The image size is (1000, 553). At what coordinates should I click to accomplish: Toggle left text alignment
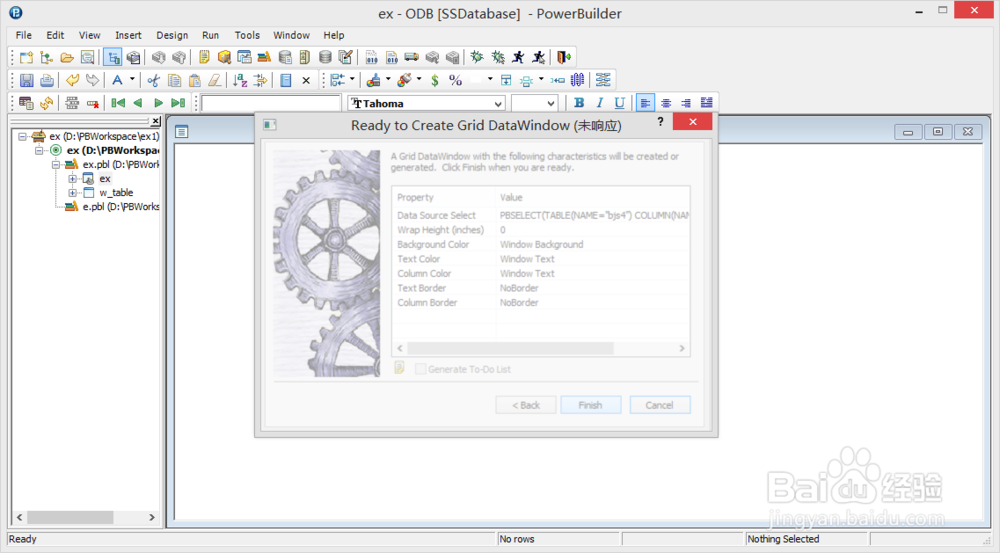point(645,103)
